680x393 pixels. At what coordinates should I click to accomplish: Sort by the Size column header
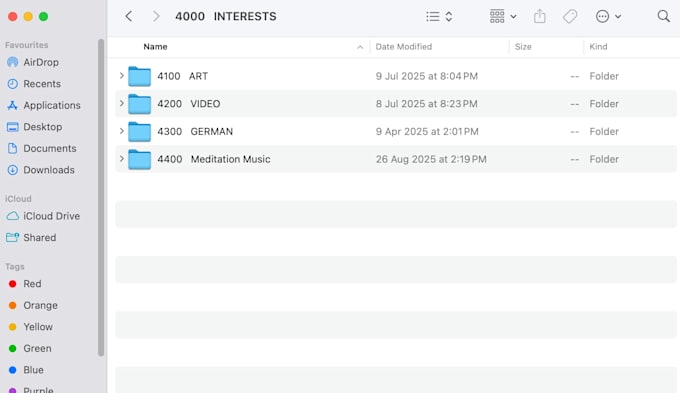pos(523,46)
